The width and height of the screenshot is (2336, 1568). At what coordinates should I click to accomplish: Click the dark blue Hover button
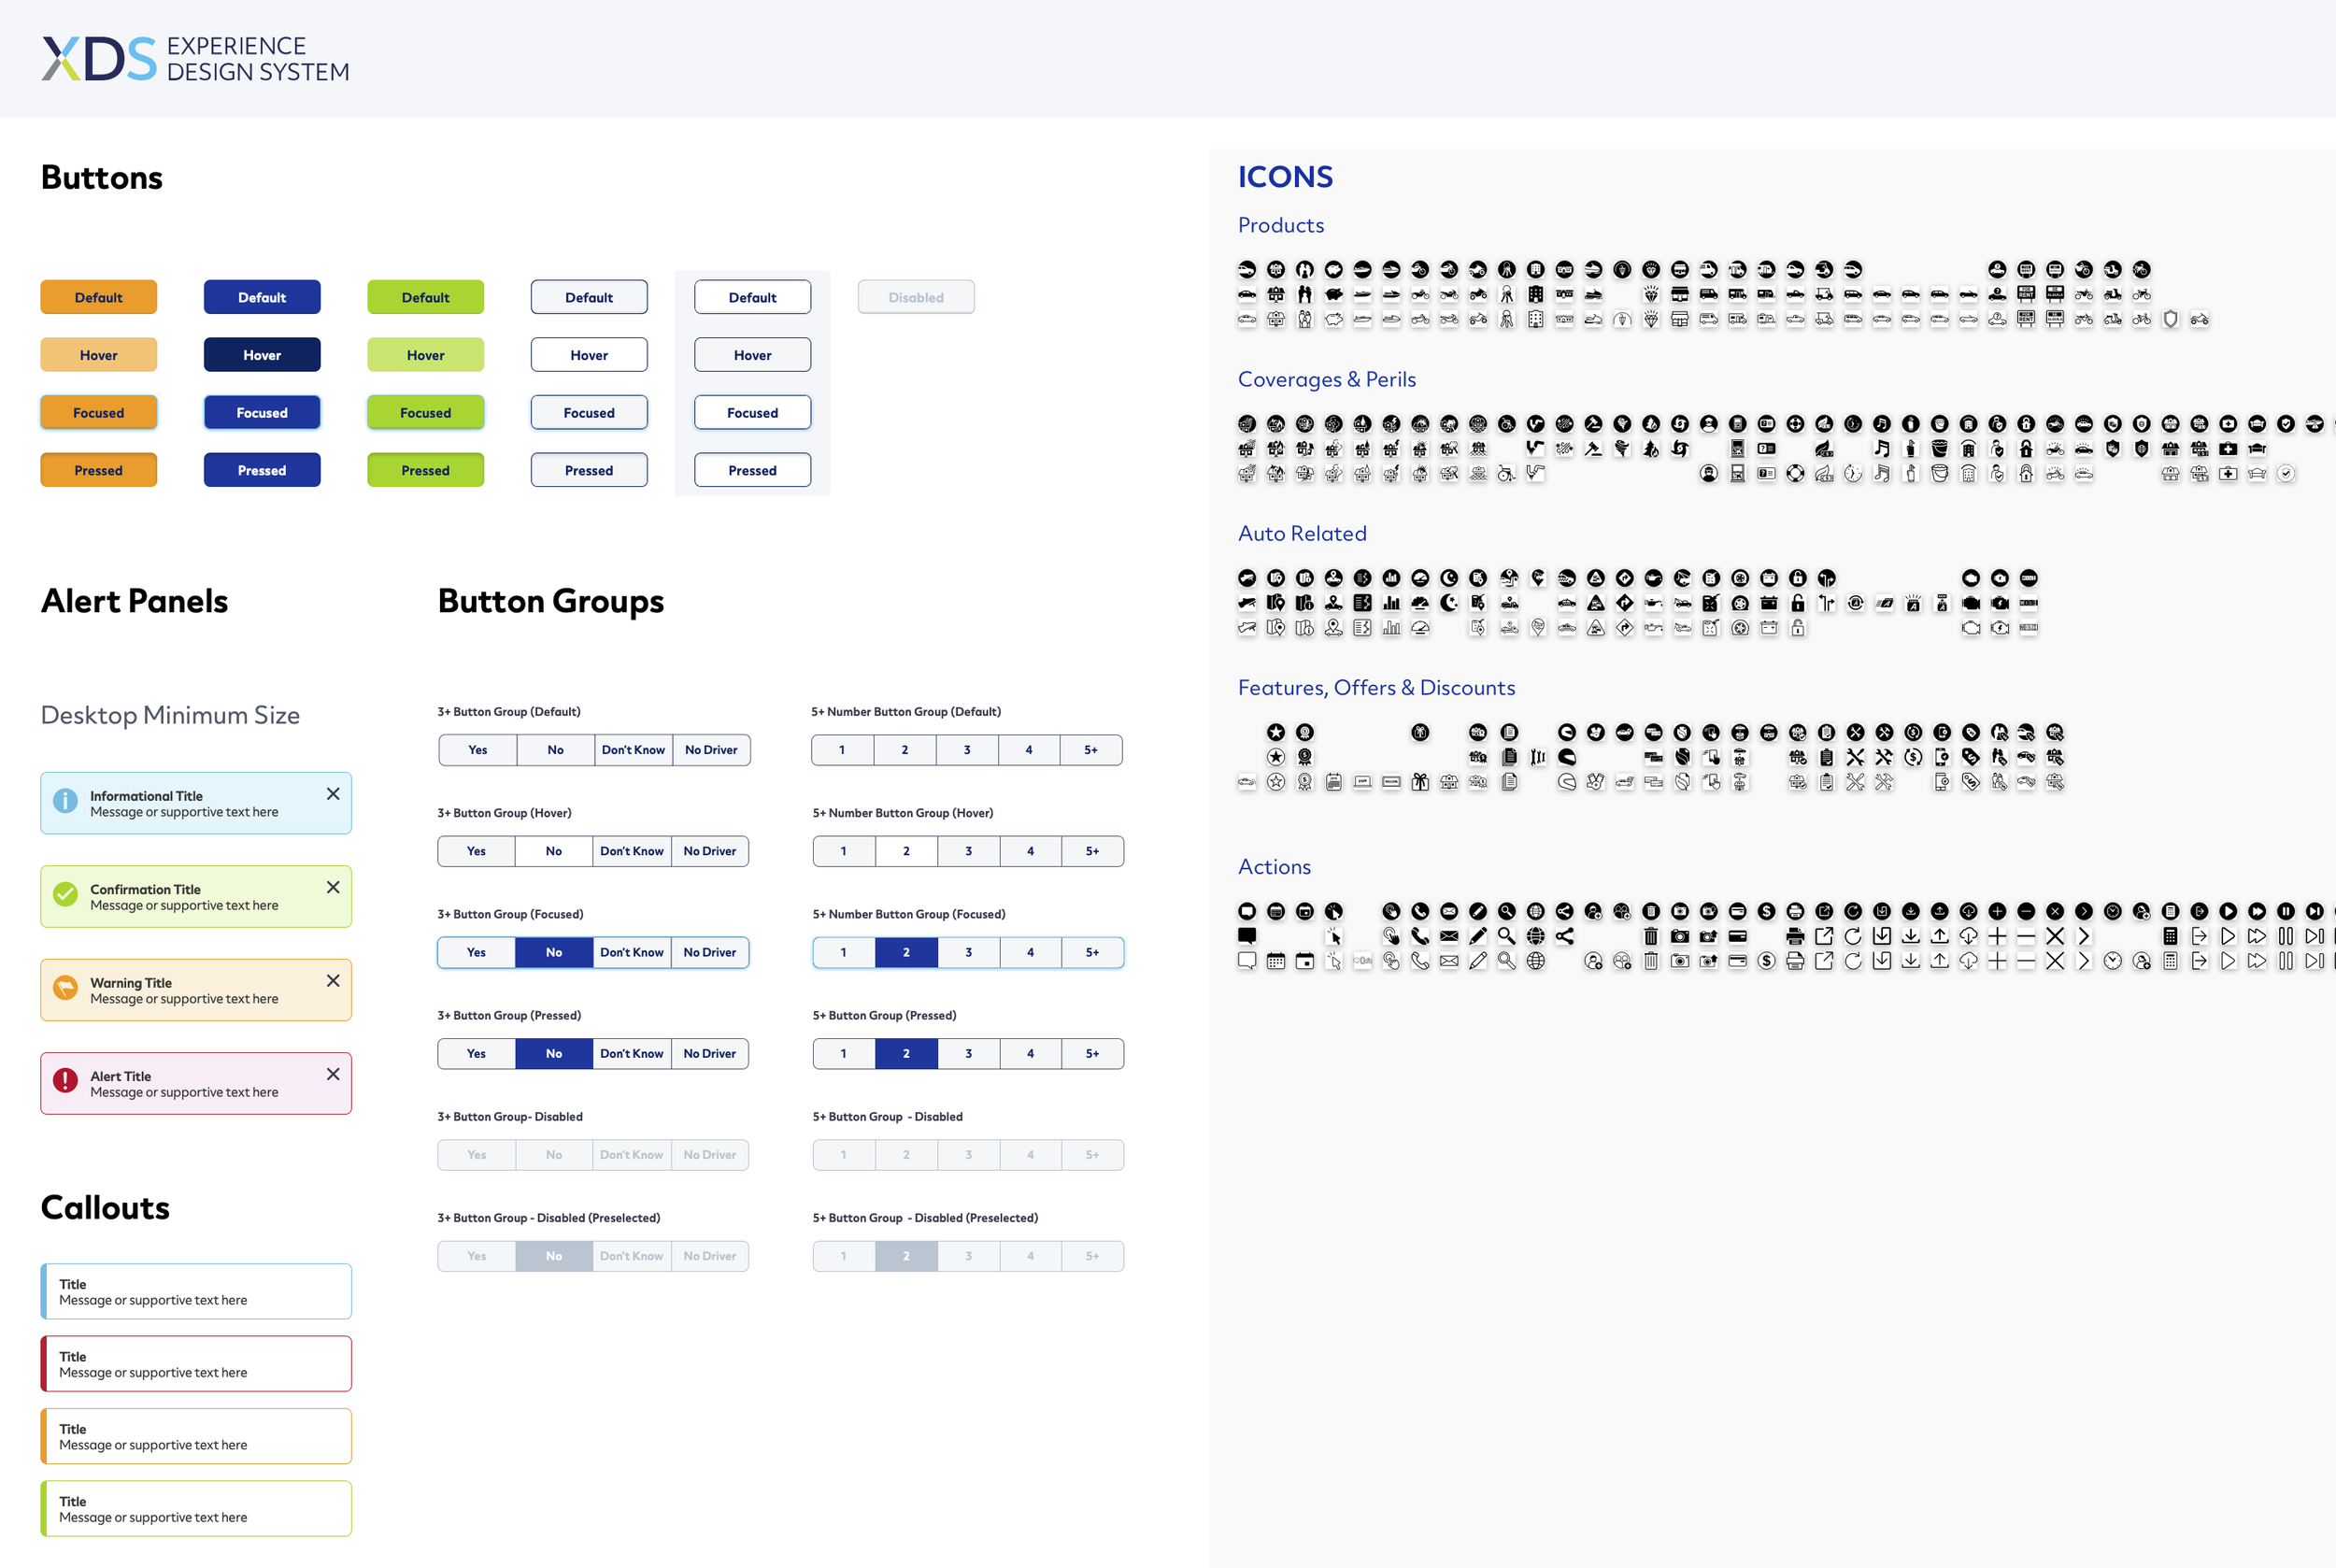pyautogui.click(x=262, y=355)
